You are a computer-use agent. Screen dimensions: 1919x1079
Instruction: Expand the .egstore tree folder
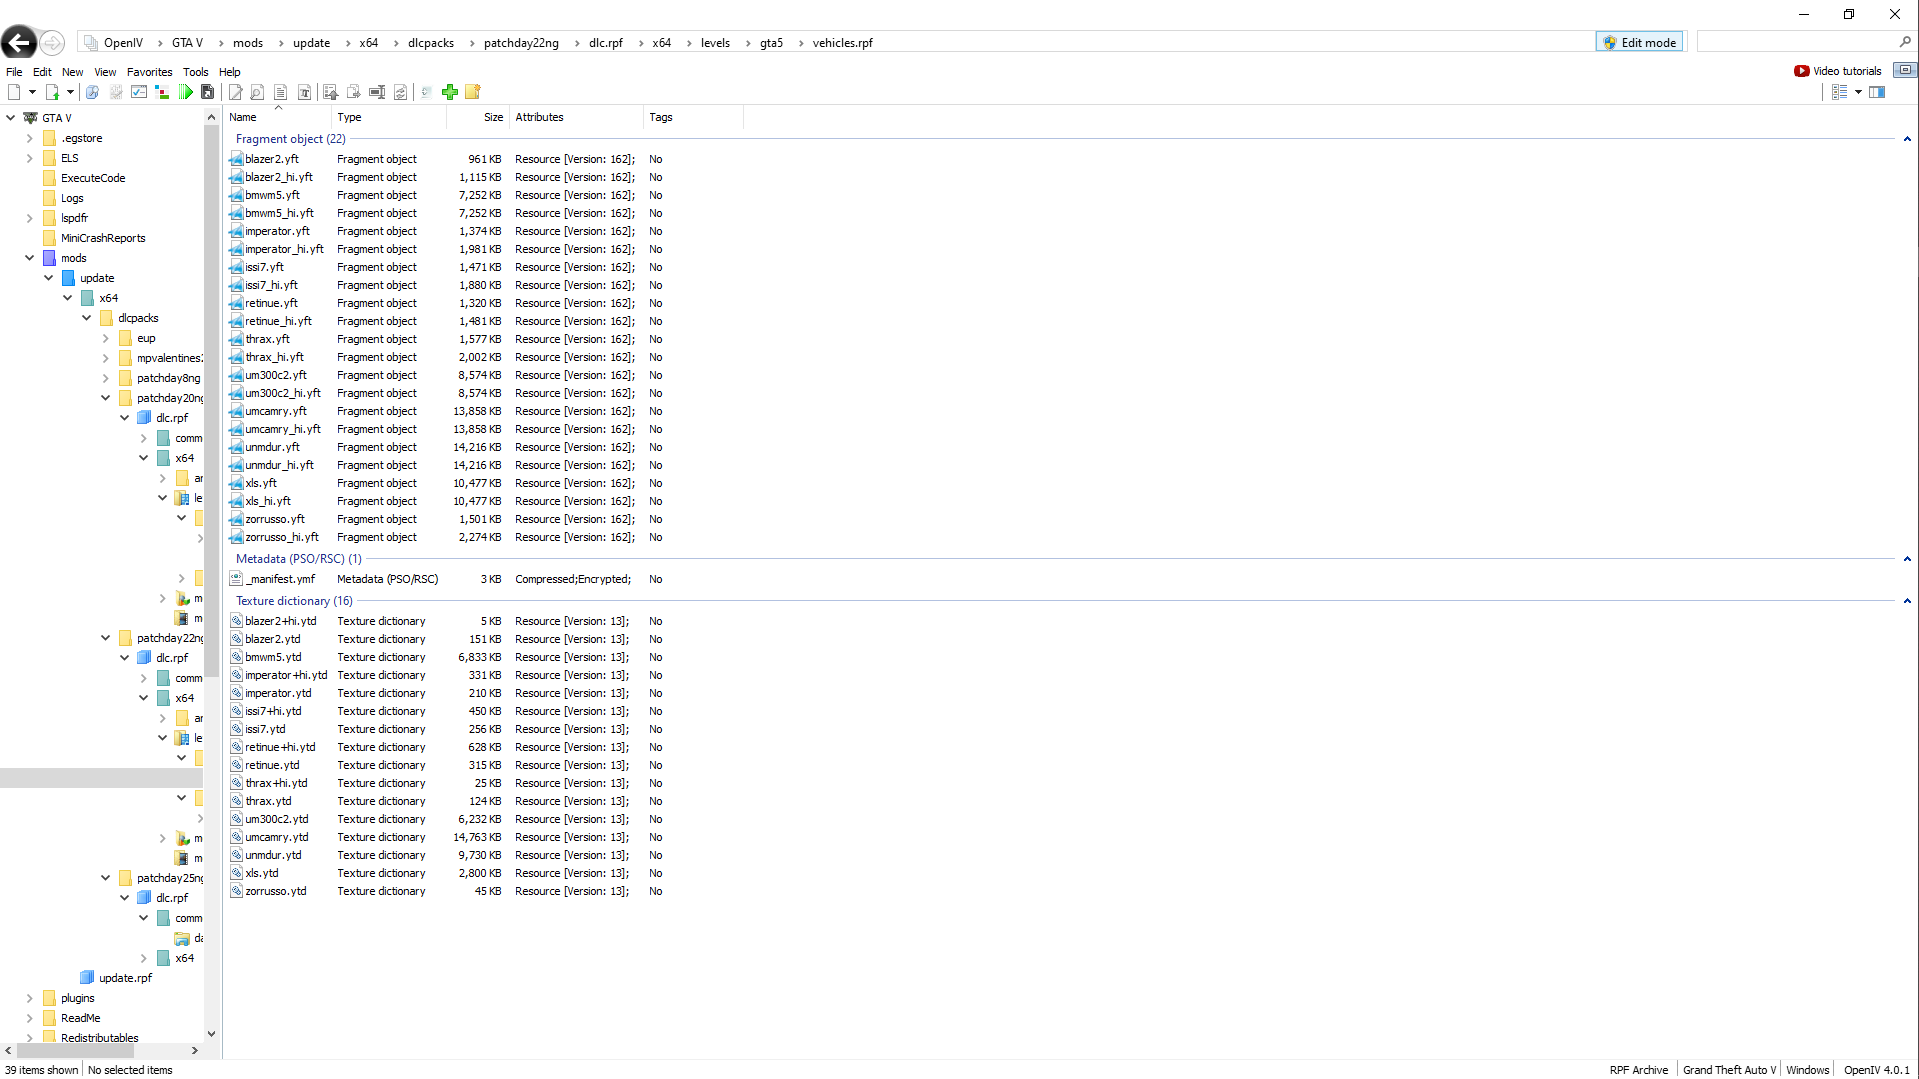point(29,138)
